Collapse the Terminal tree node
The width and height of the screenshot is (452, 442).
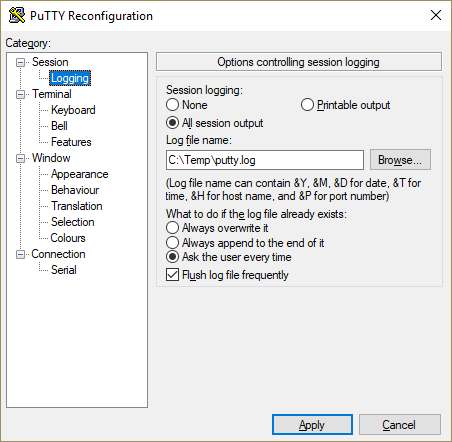click(x=21, y=94)
